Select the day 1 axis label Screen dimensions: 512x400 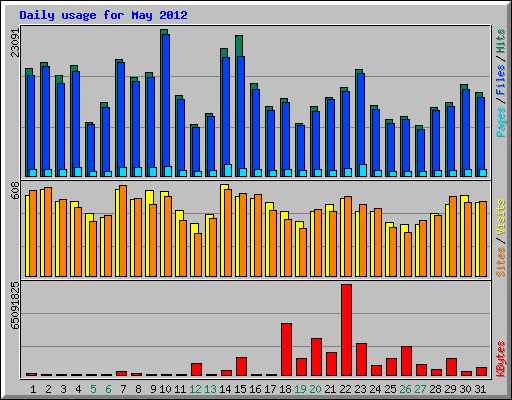point(33,389)
